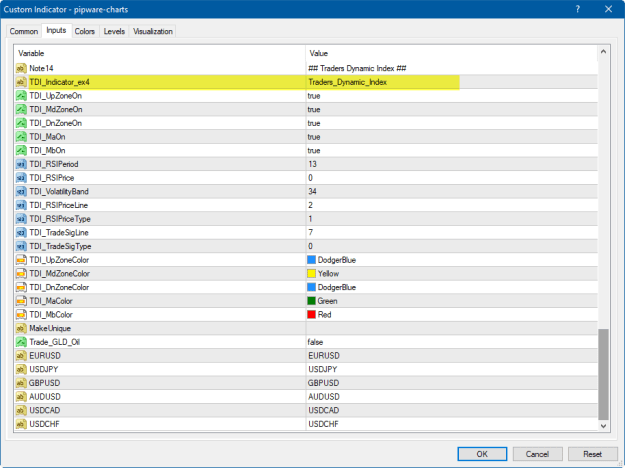
Task: Click the string icon beside AUDUSD variable
Action: 21,397
